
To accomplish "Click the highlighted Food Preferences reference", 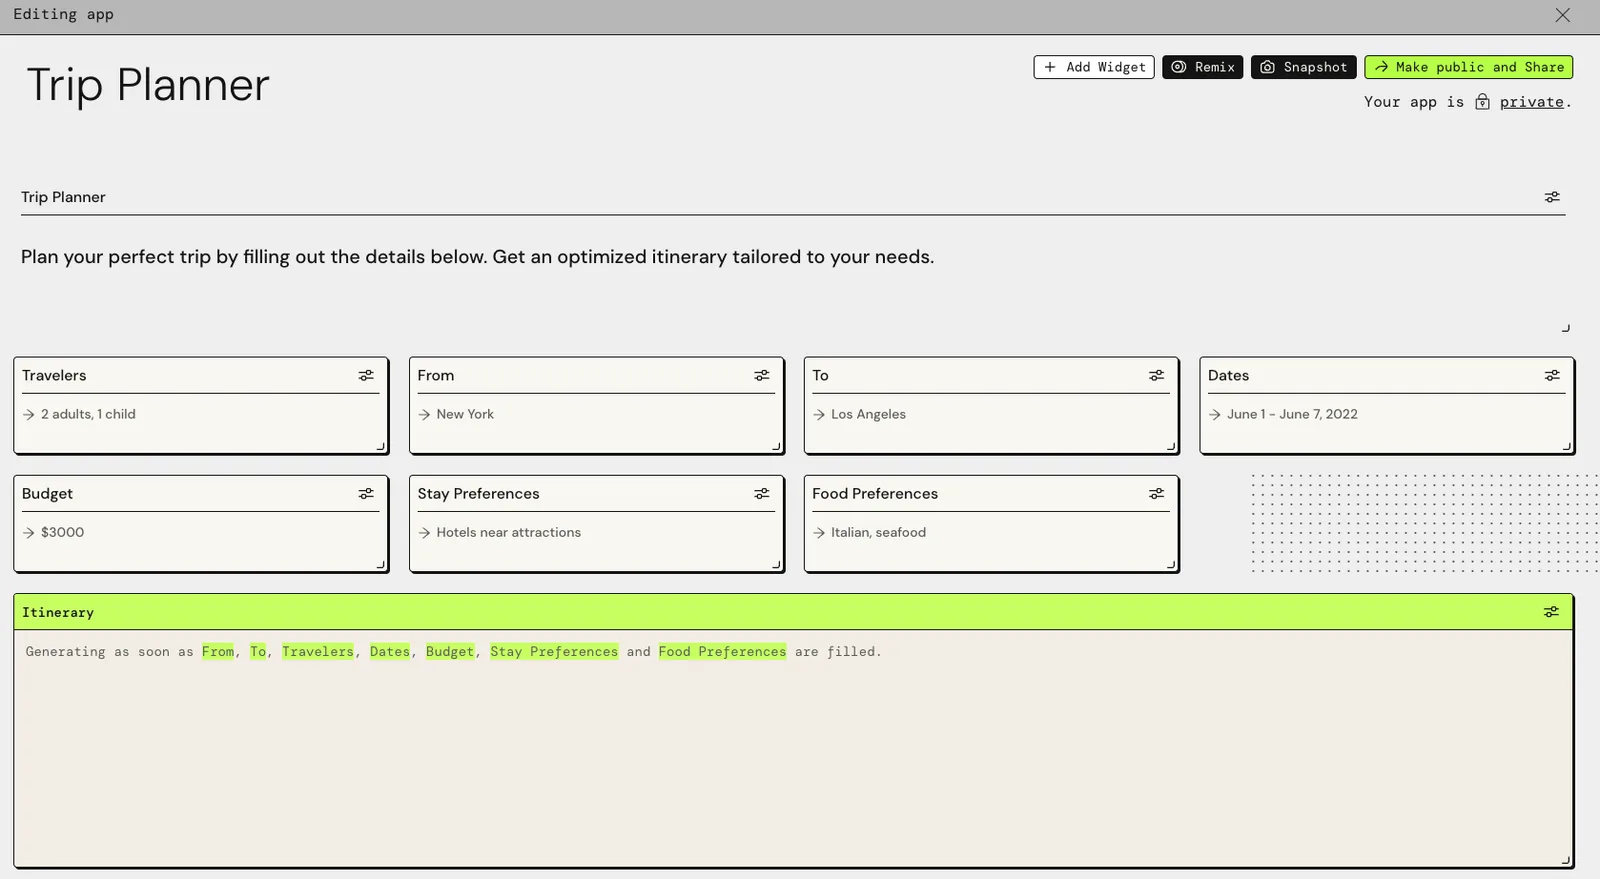I will point(722,652).
